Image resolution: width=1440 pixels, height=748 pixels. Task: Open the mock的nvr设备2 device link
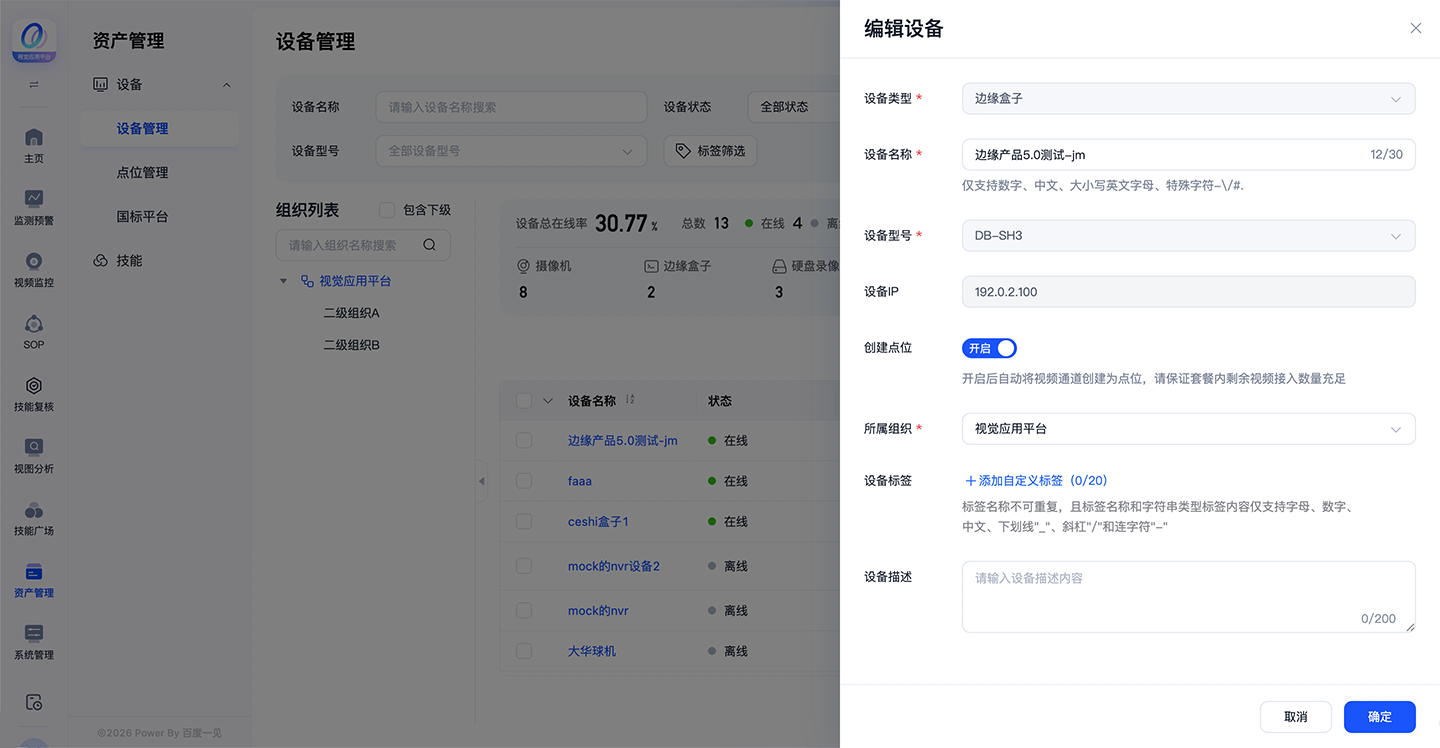coord(614,566)
